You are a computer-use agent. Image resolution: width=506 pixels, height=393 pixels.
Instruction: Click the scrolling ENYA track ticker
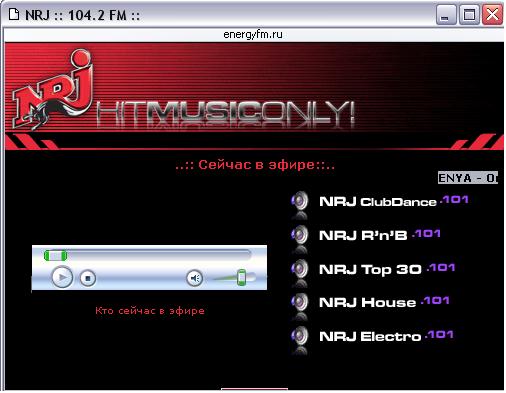click(x=468, y=178)
